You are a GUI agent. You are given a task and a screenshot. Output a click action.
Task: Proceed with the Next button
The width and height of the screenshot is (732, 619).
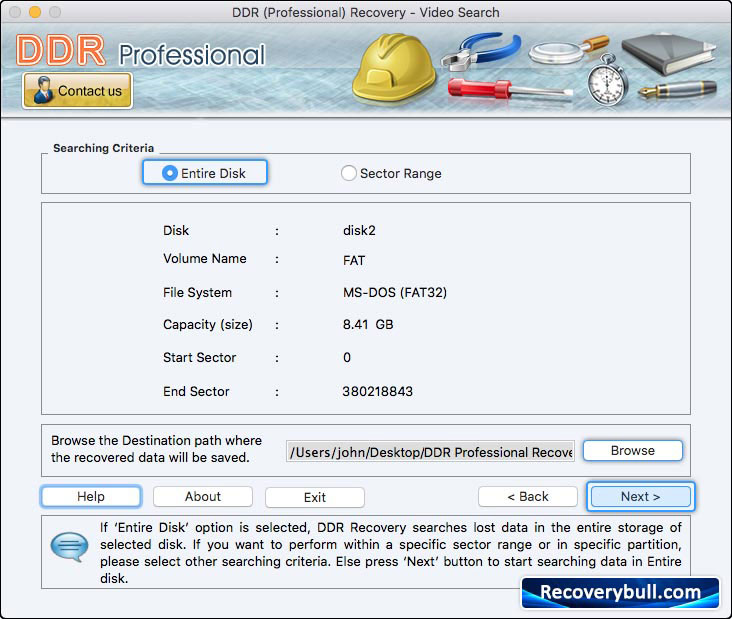click(640, 496)
